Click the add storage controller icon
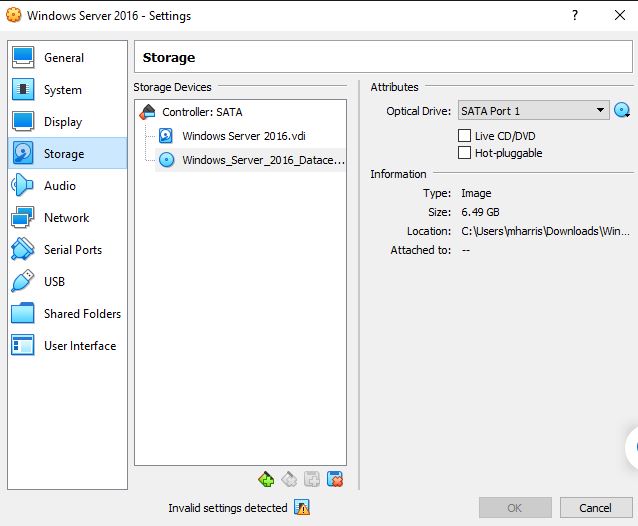The height and width of the screenshot is (526, 638). click(266, 480)
